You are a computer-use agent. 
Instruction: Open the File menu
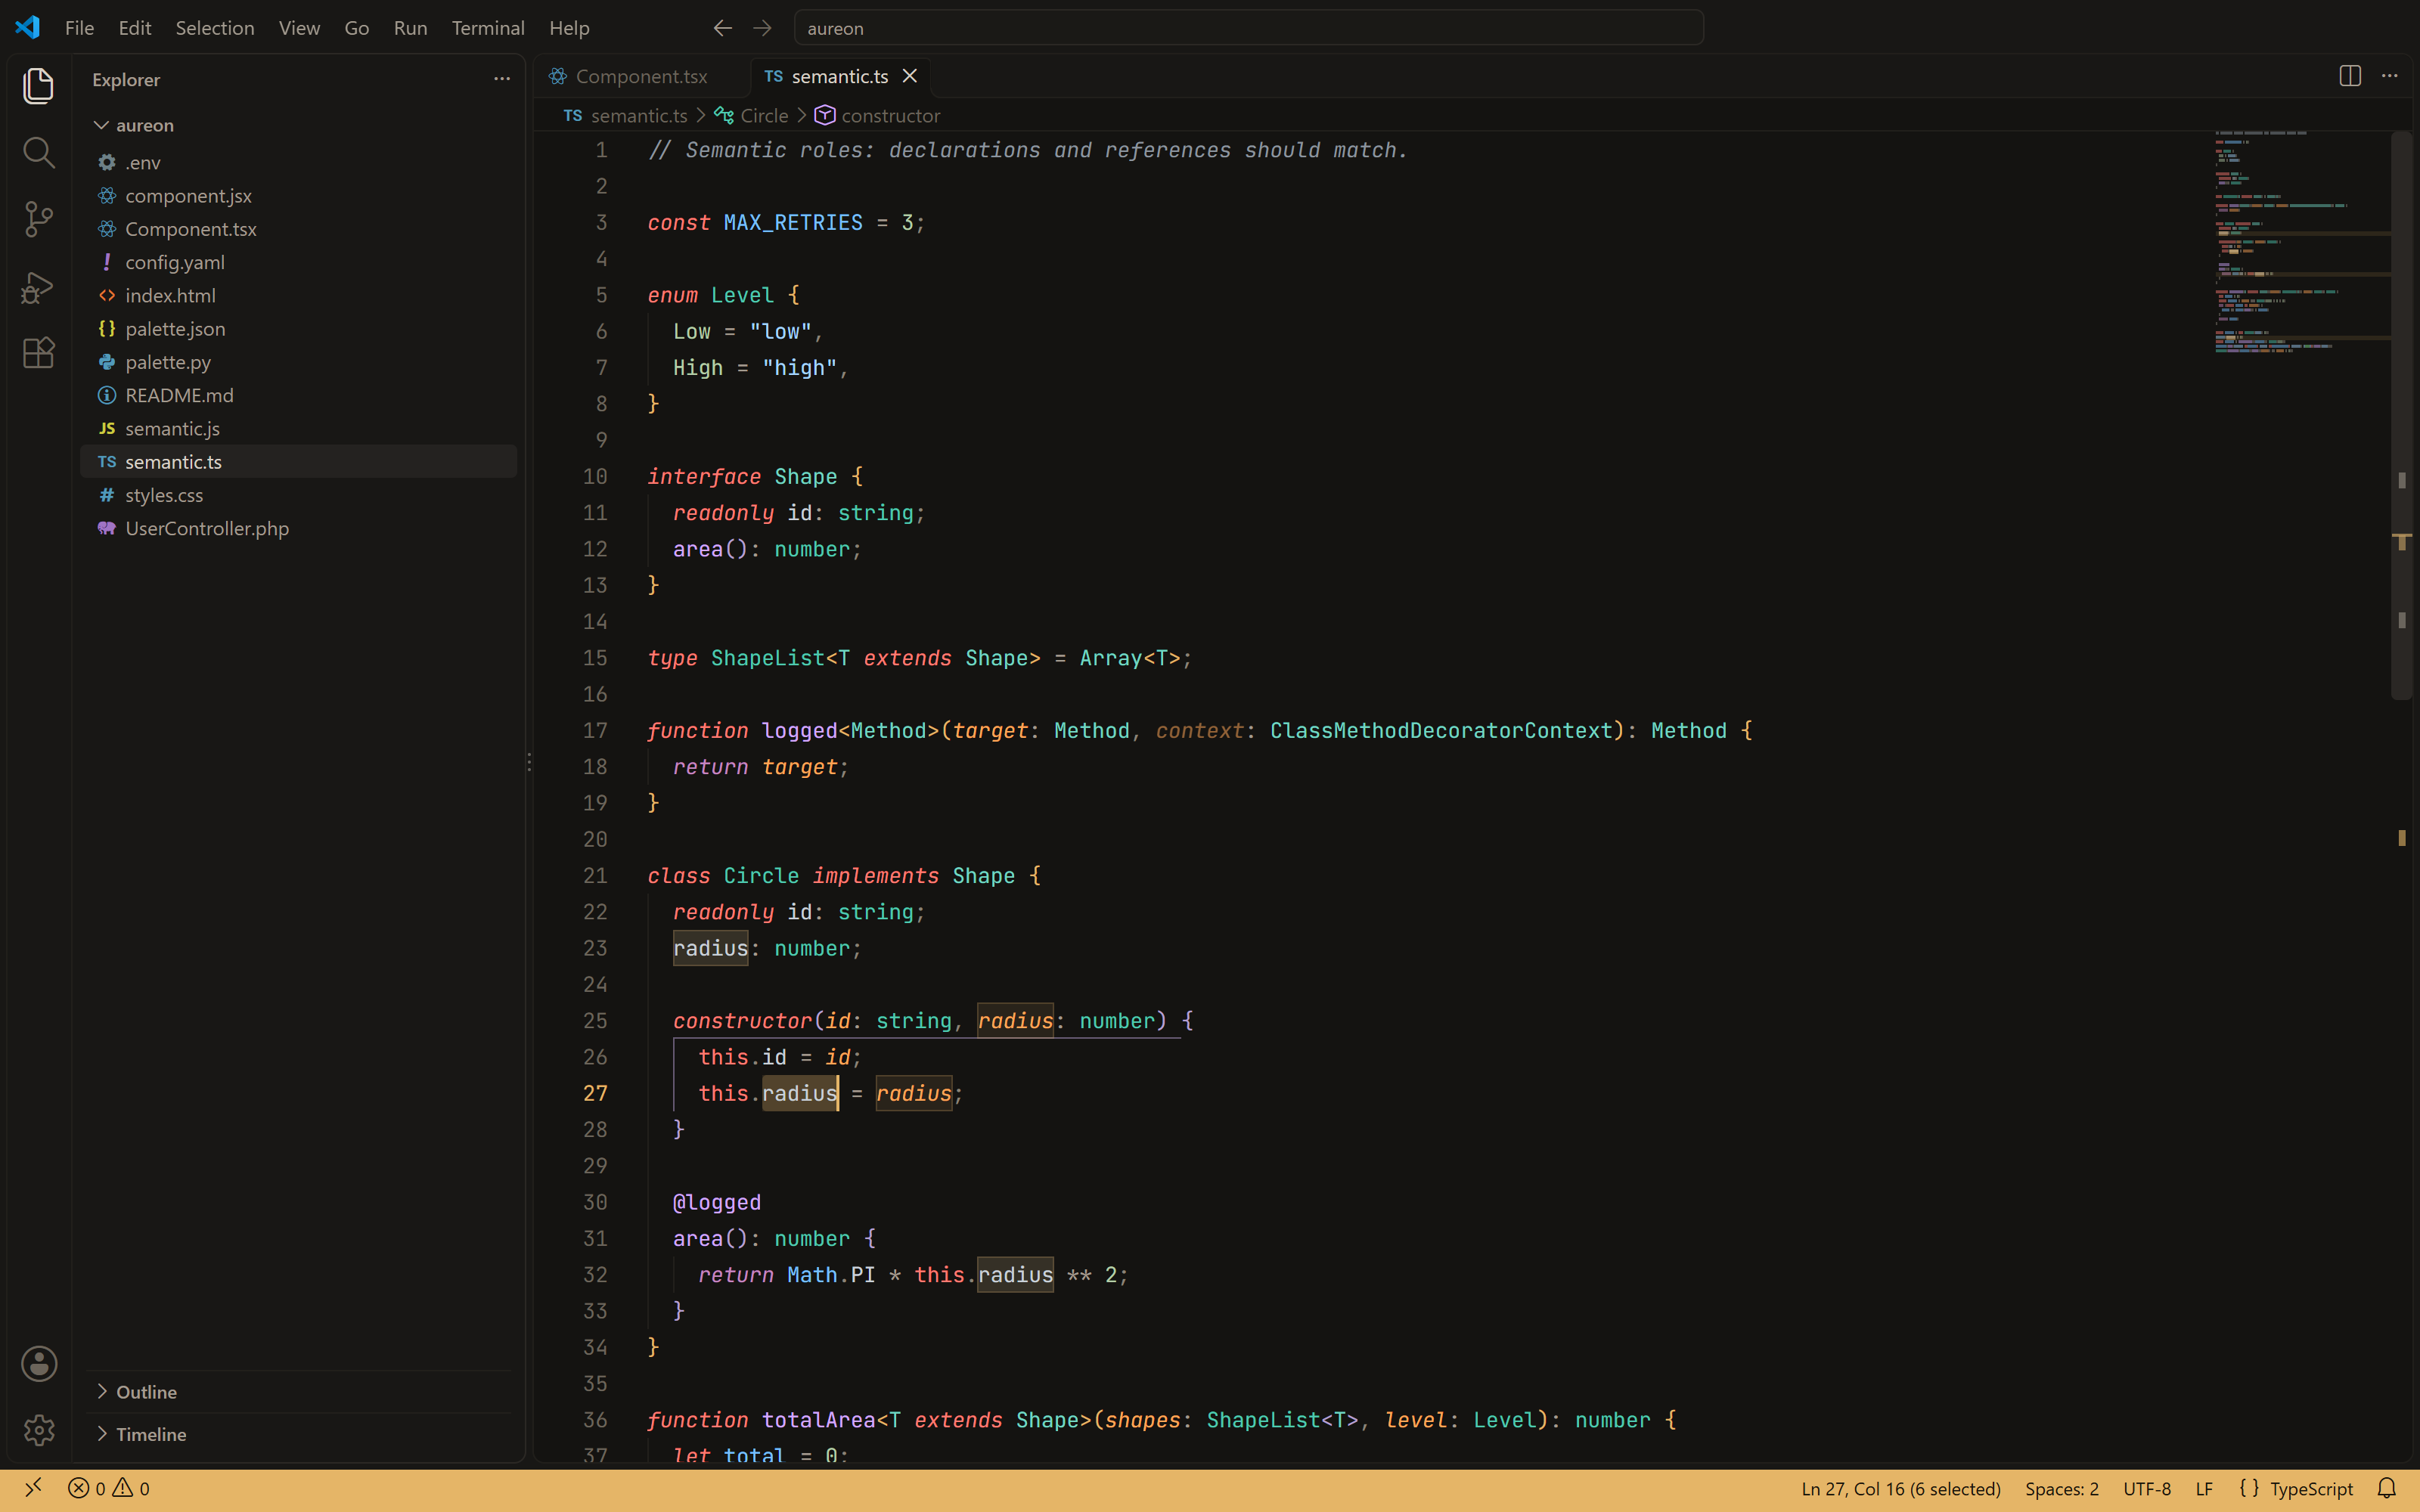79,28
